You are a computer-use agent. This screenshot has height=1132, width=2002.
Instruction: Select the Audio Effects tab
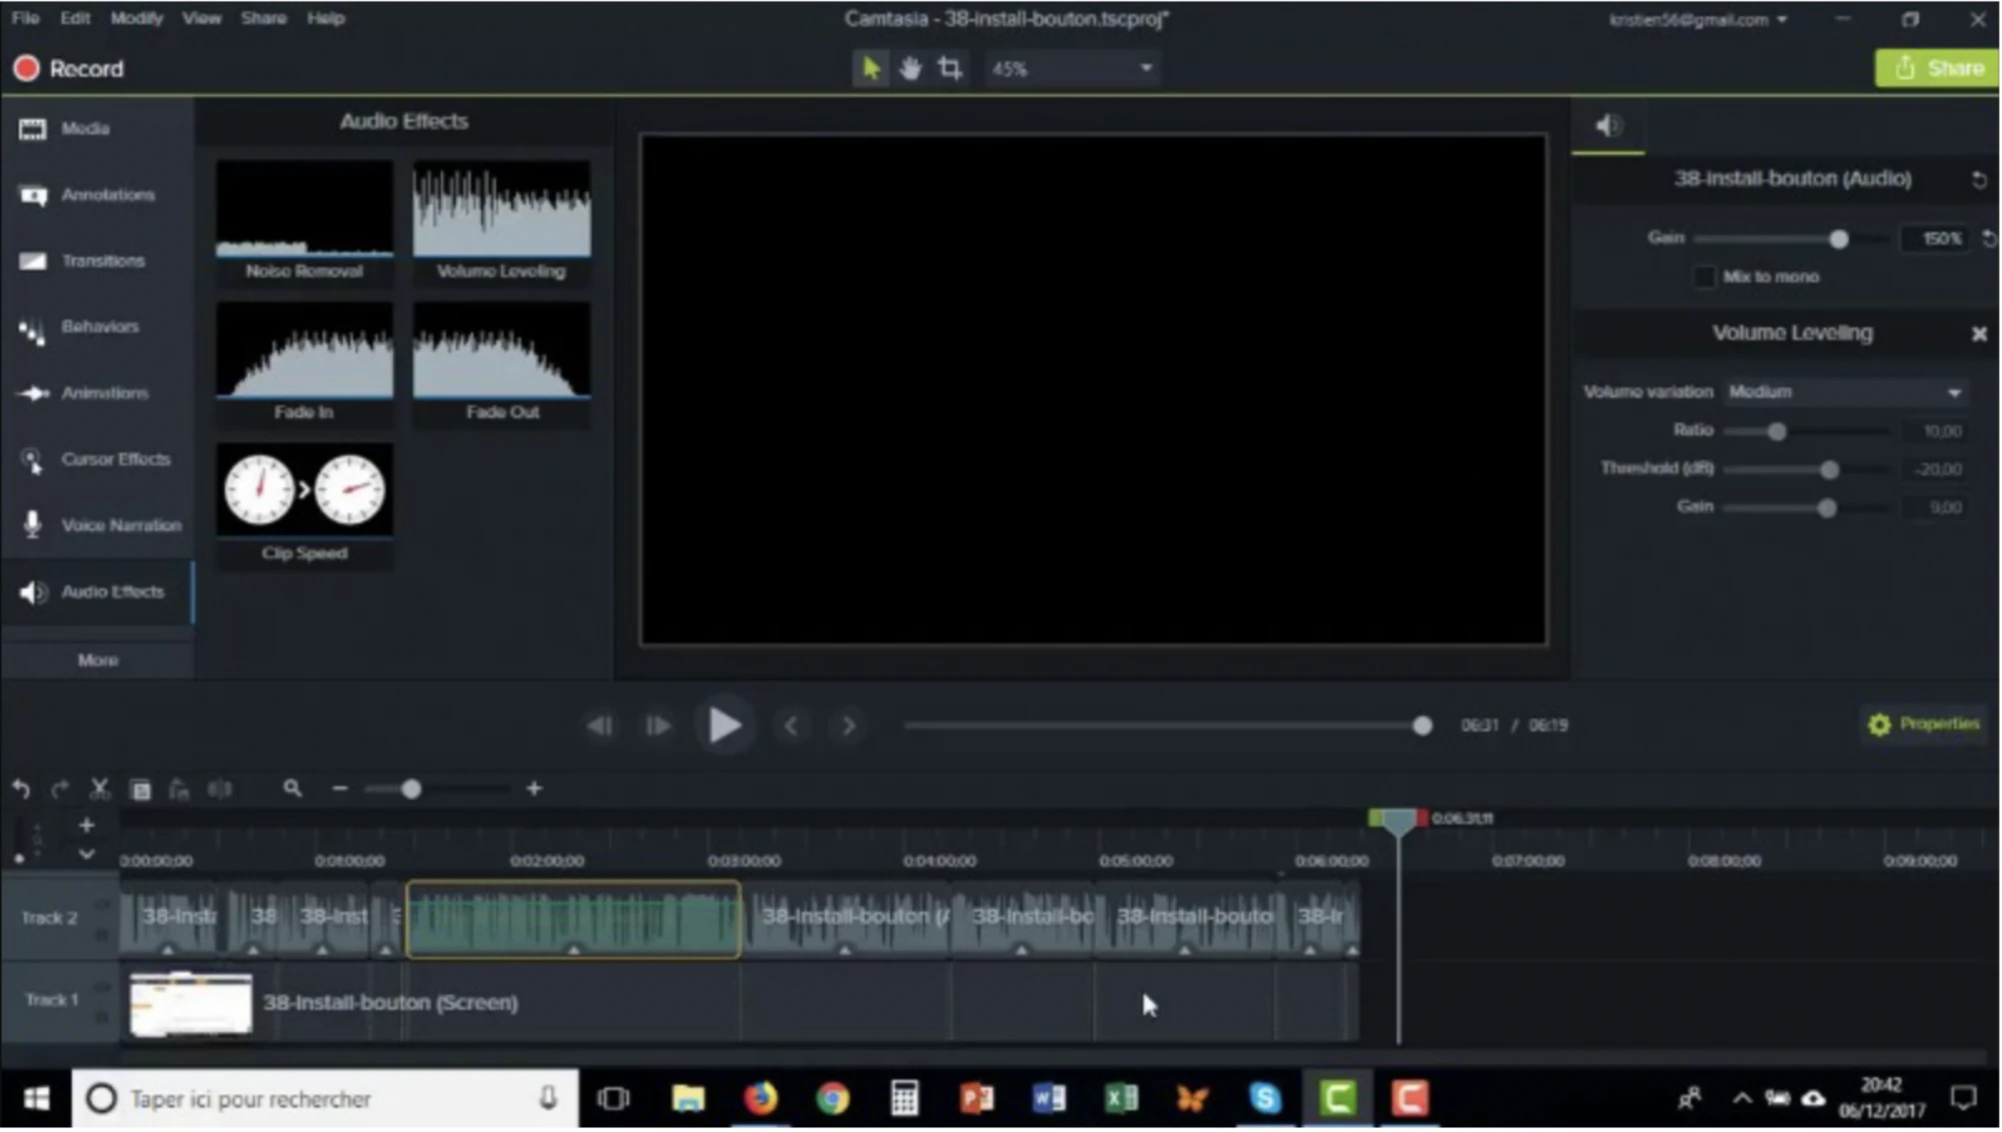click(97, 592)
